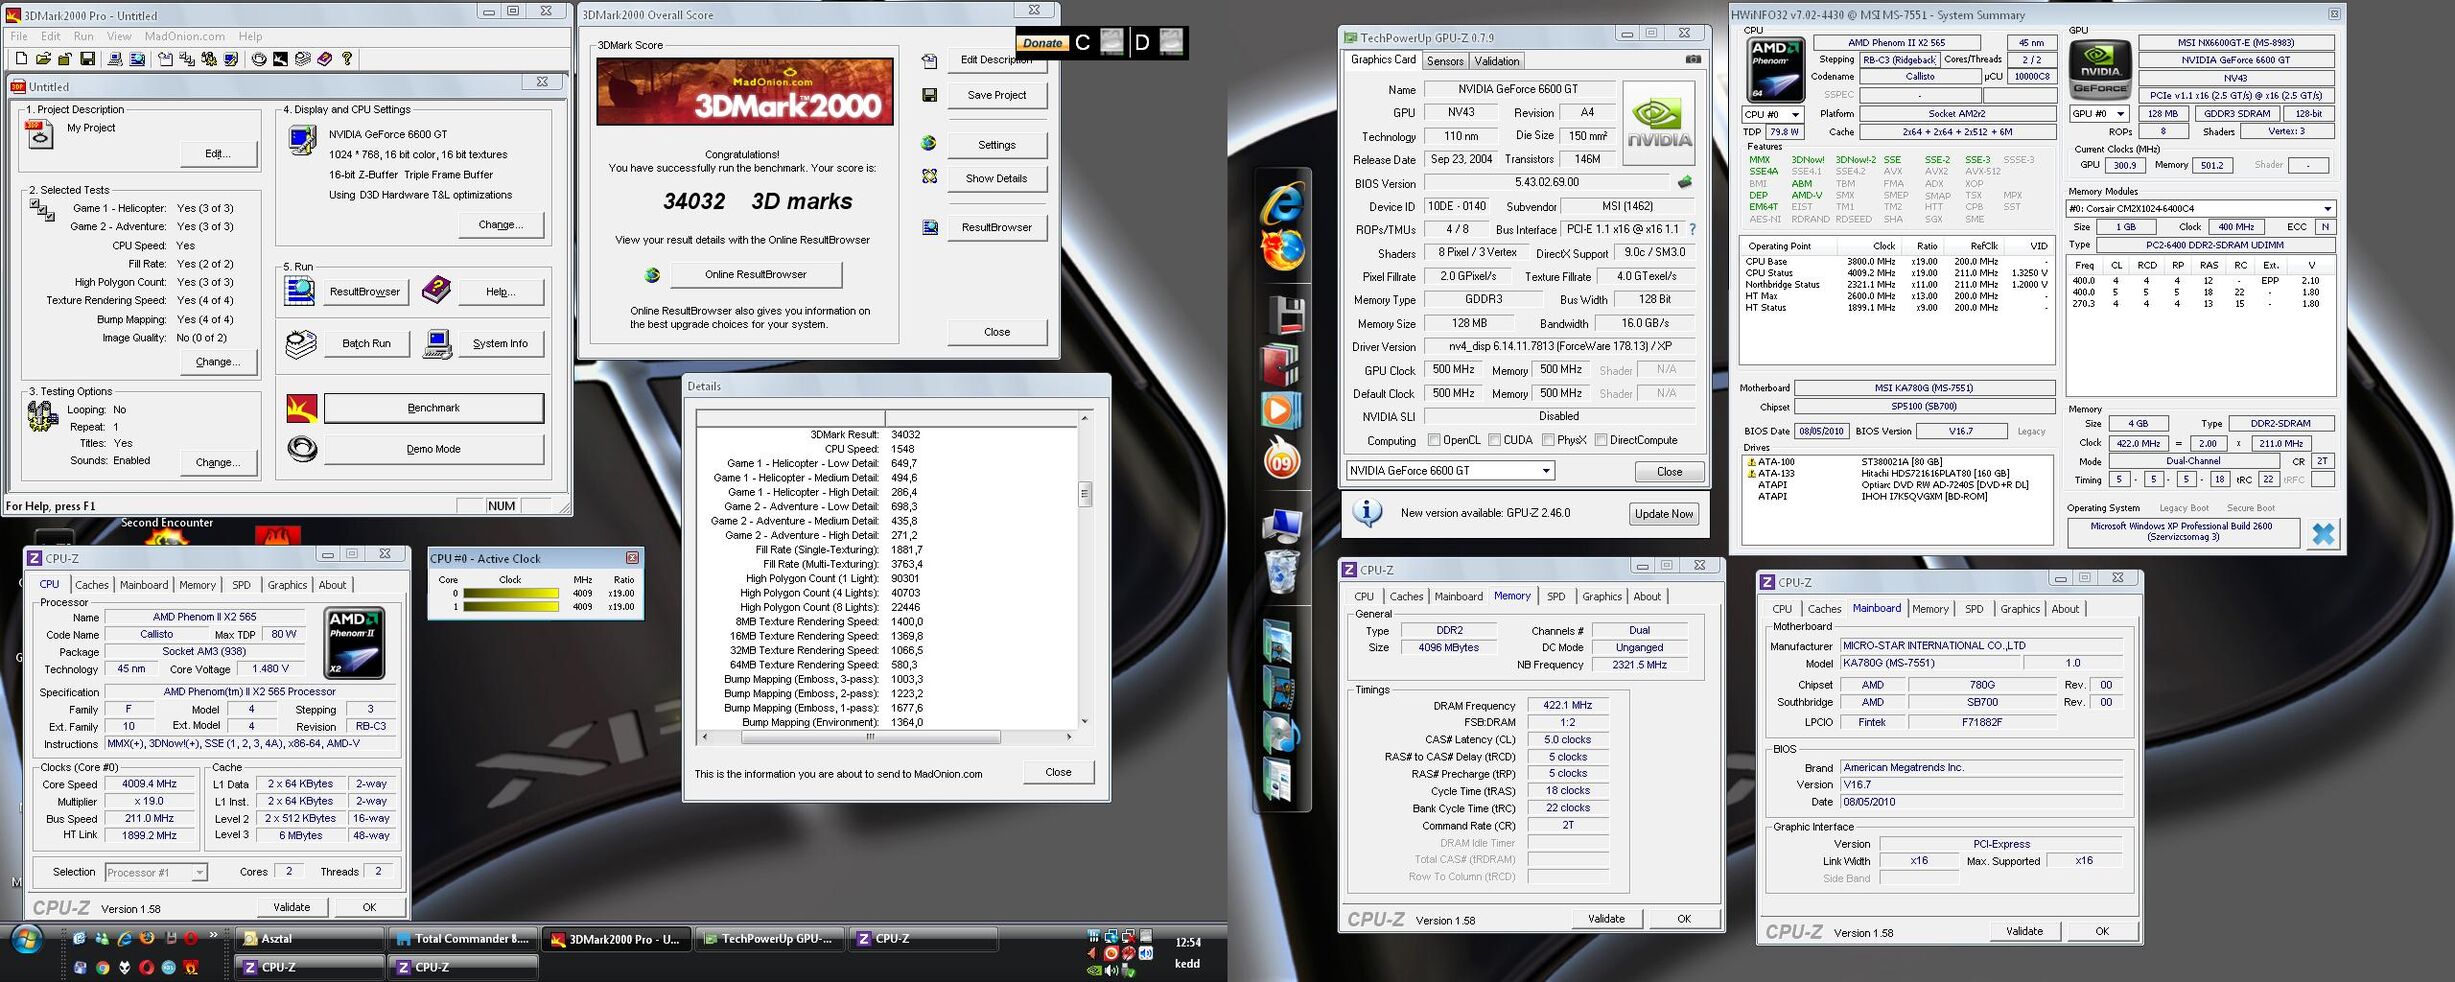Click globe icon beside Online ResultBrowser
2455x982 pixels.
pos(653,275)
